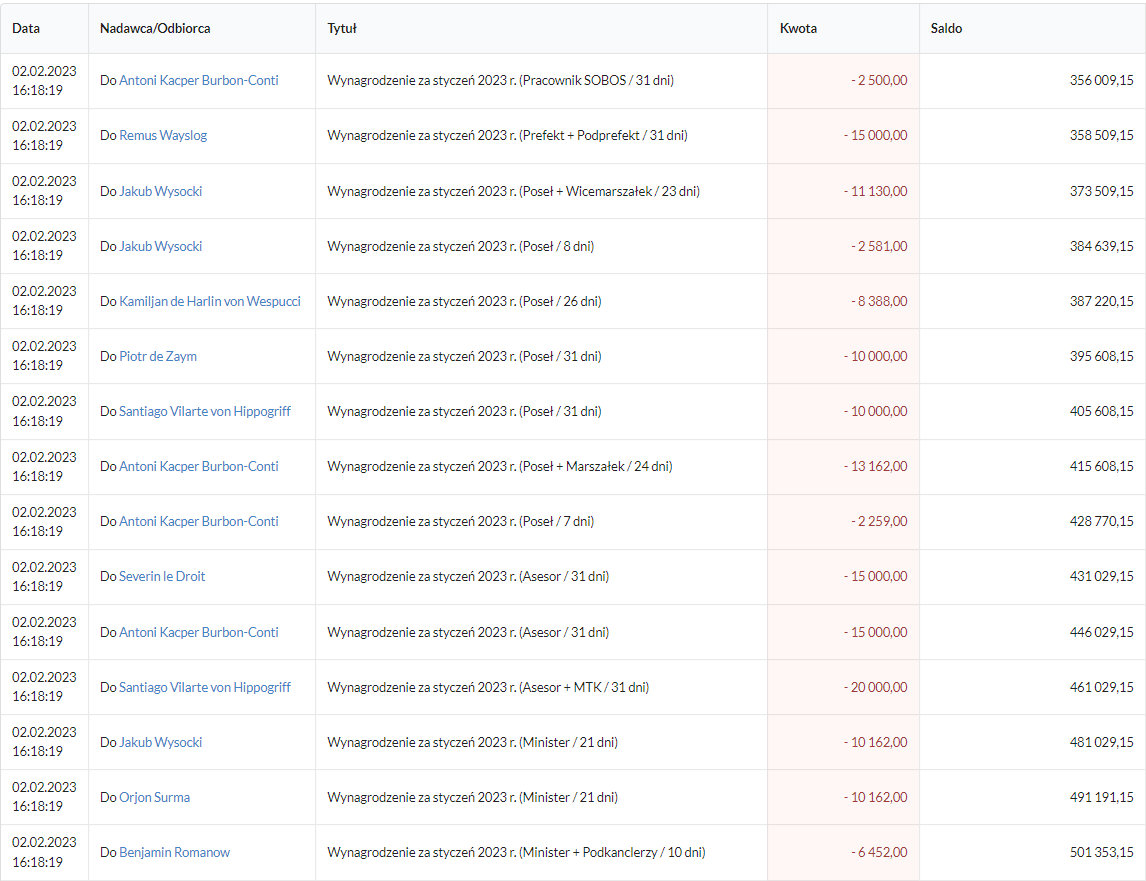Click the Tytuł column header

click(x=342, y=29)
